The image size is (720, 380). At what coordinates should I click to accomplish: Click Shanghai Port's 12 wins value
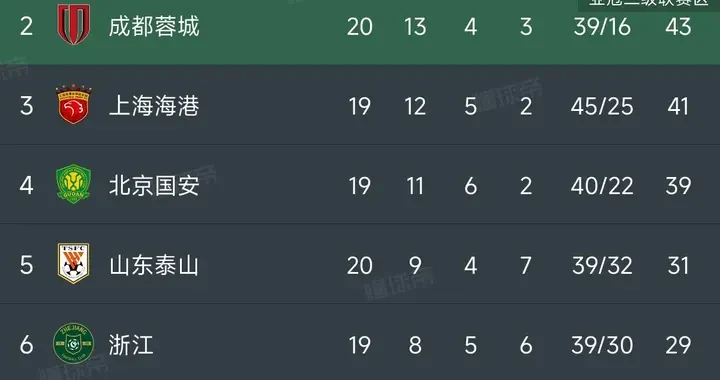coord(415,106)
